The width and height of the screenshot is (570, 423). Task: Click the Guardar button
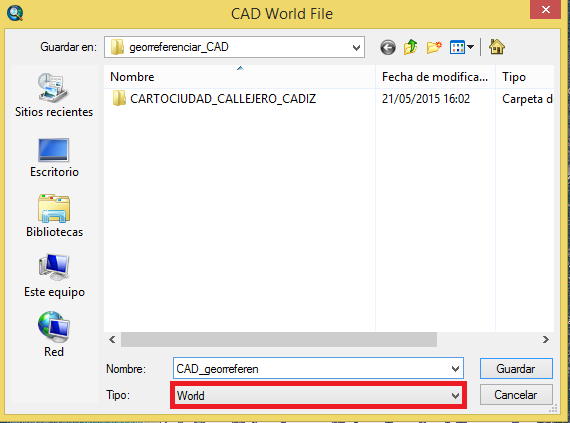tap(516, 369)
